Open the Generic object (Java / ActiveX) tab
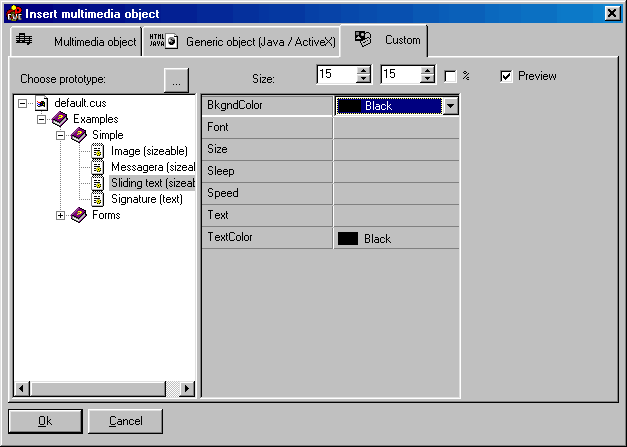 [241, 42]
